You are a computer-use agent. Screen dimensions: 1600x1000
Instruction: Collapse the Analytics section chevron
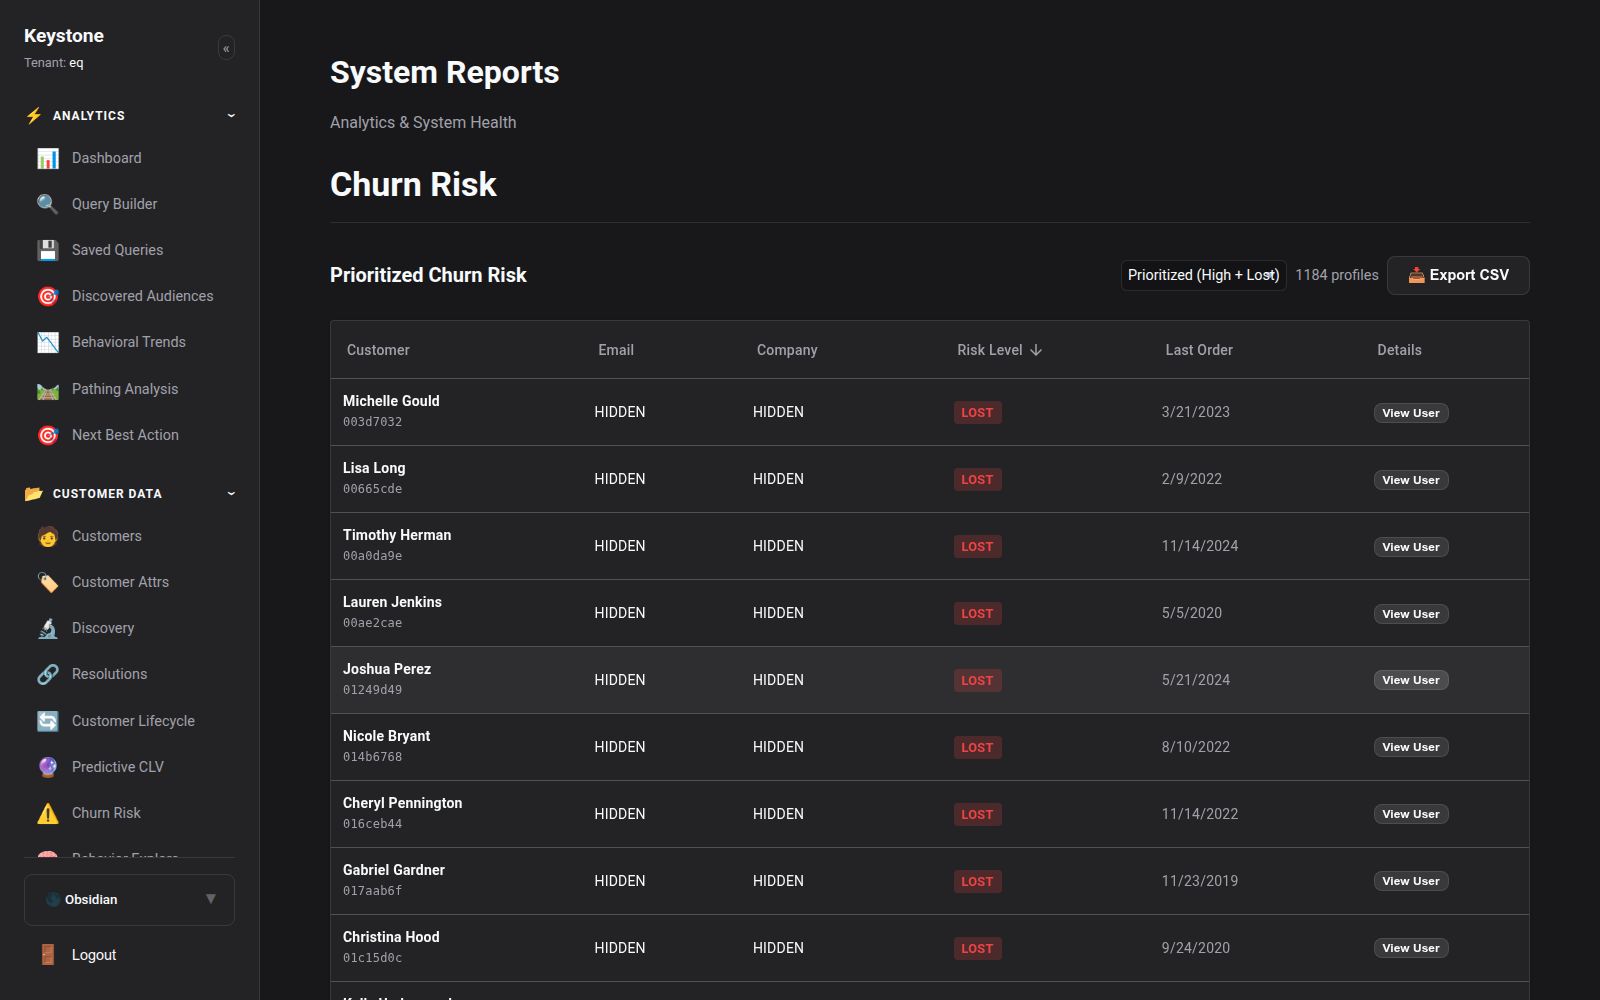231,116
